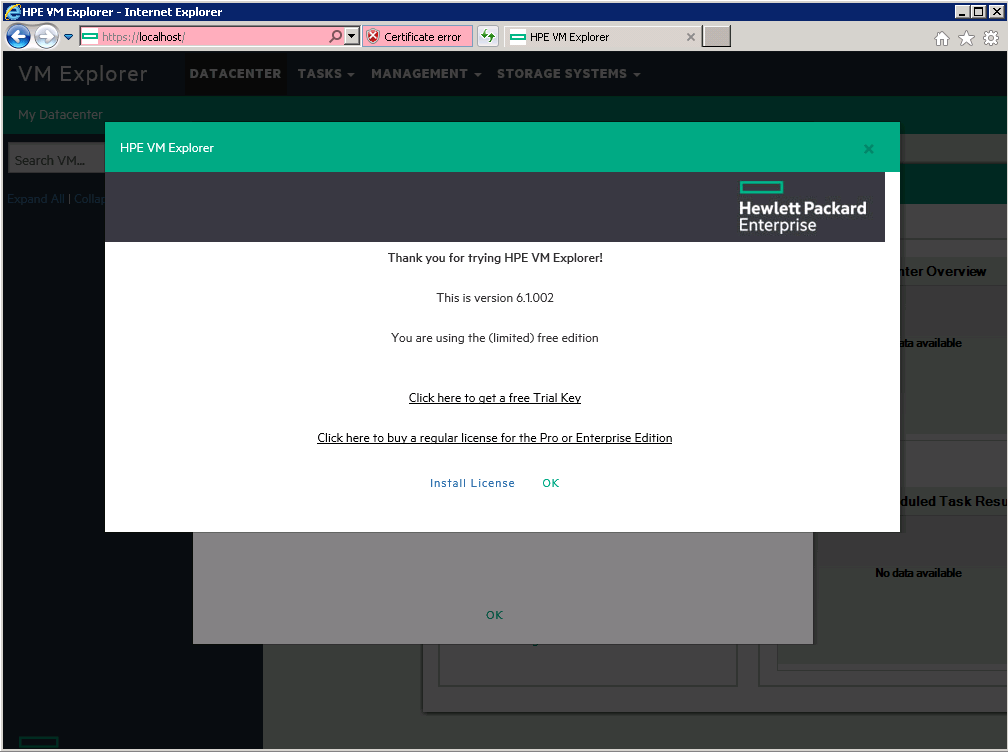This screenshot has height=752, width=1008.
Task: Expand the STORAGE SYSTEMS dropdown menu
Action: pos(568,74)
